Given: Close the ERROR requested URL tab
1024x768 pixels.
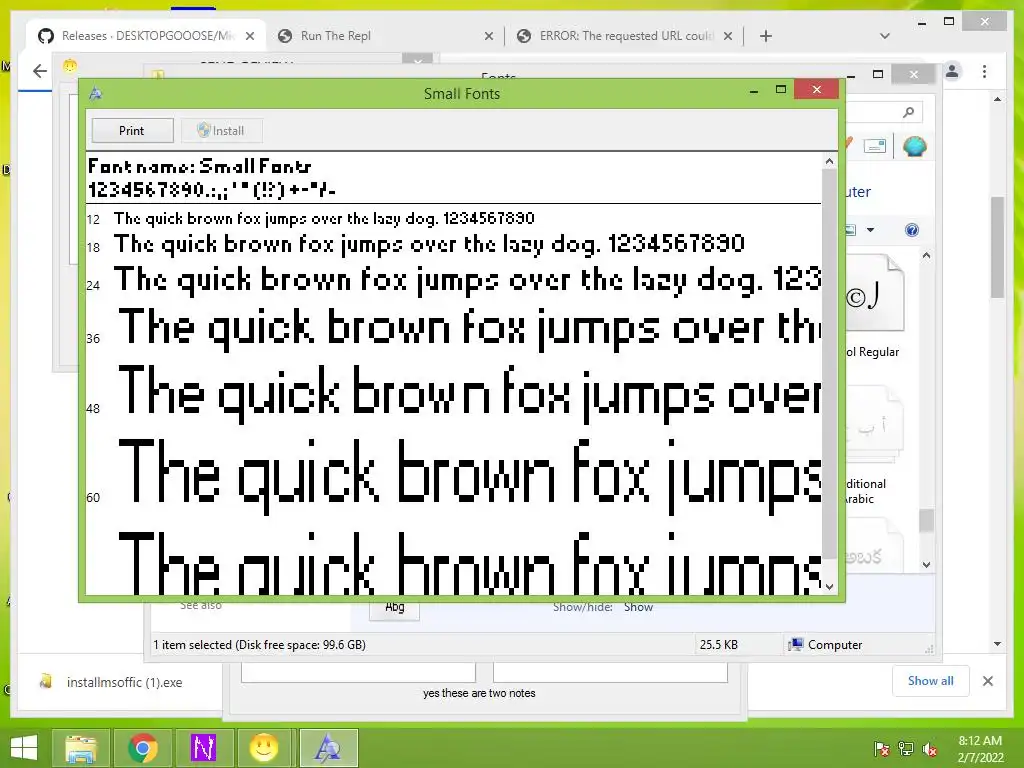Looking at the screenshot, I should [728, 36].
